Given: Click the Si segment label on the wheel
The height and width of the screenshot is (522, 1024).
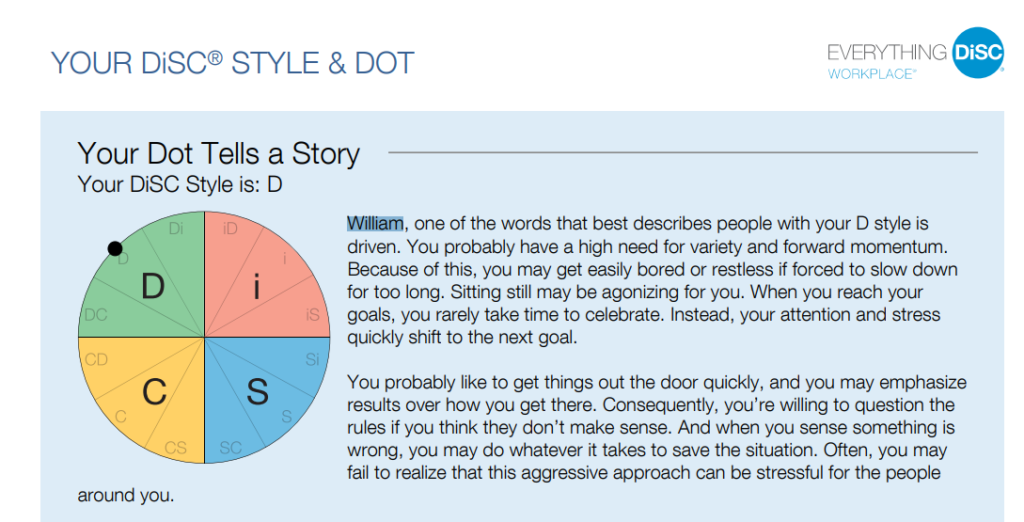Looking at the screenshot, I should tap(313, 360).
